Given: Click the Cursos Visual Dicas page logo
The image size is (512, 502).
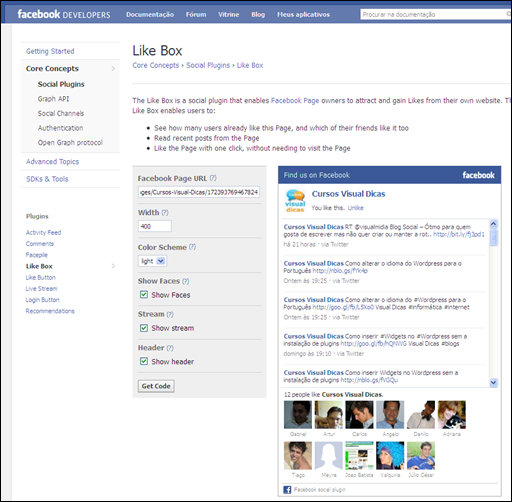Looking at the screenshot, I should 295,201.
